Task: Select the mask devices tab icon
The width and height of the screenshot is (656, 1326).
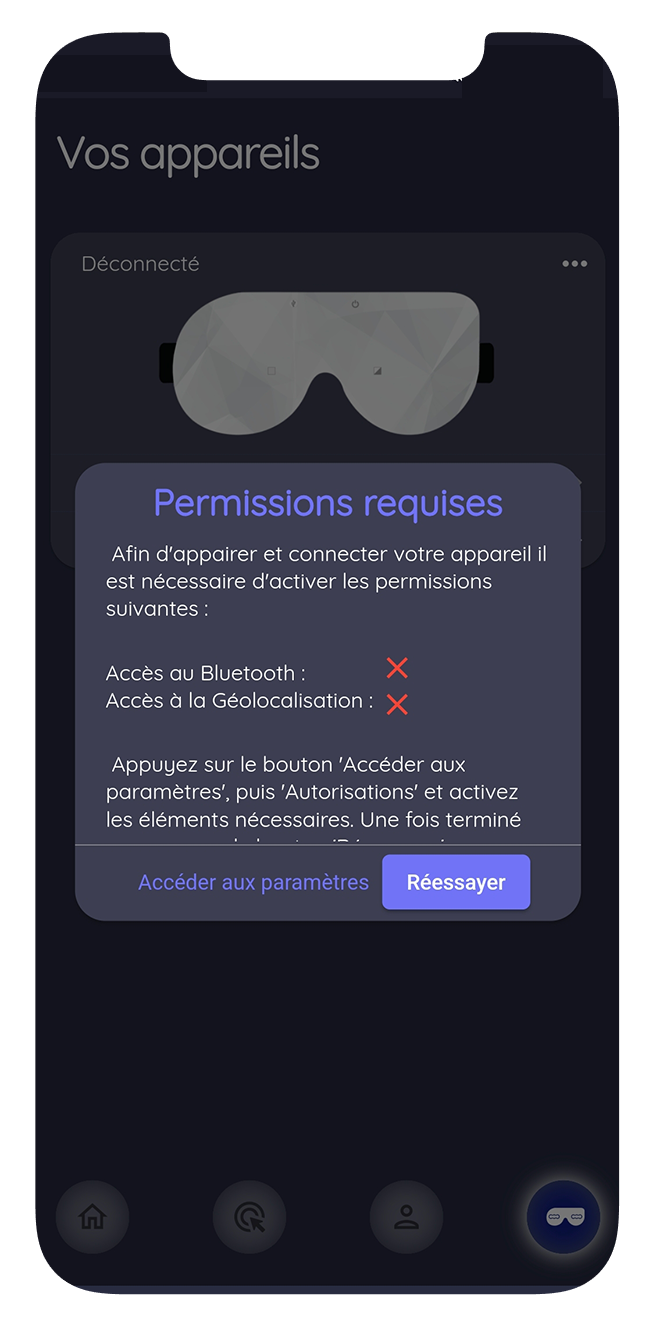Action: pos(563,1217)
